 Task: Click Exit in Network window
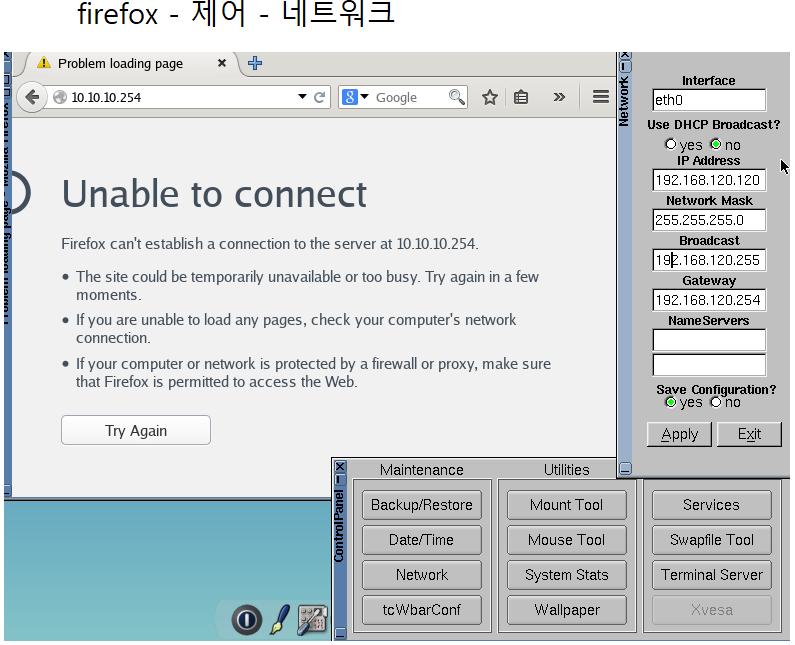click(749, 434)
